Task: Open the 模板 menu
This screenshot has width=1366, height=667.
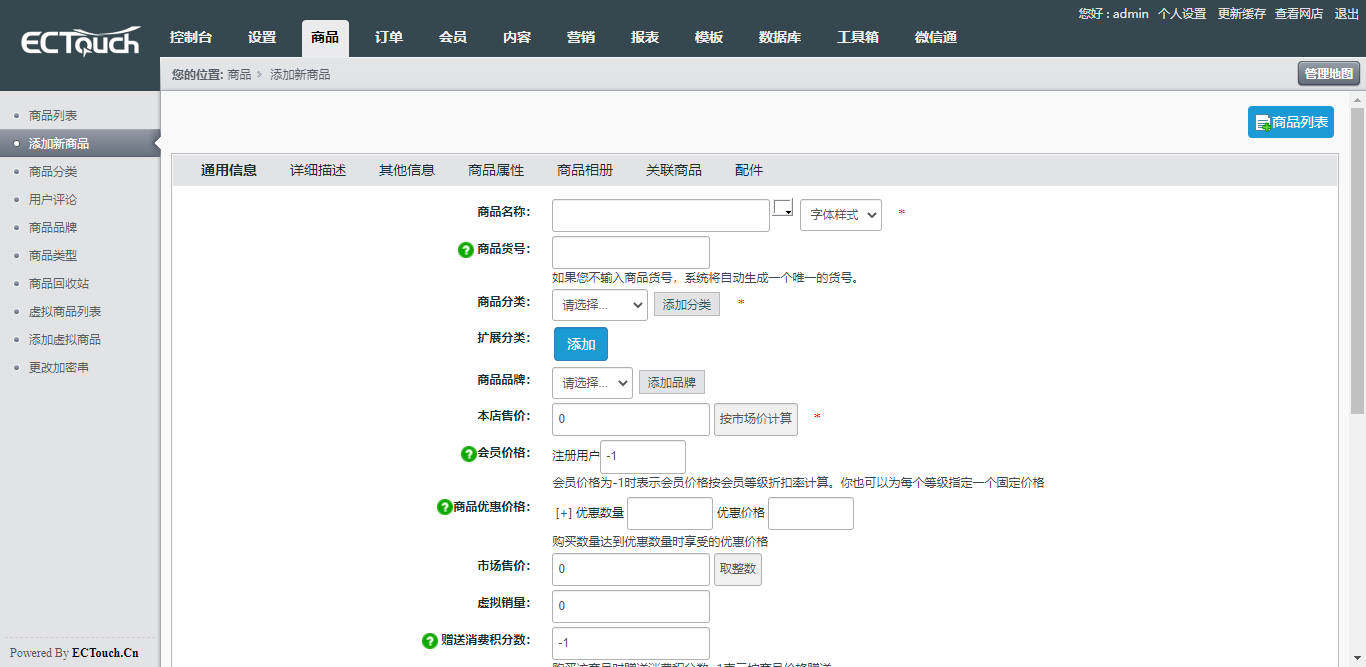Action: click(x=709, y=38)
